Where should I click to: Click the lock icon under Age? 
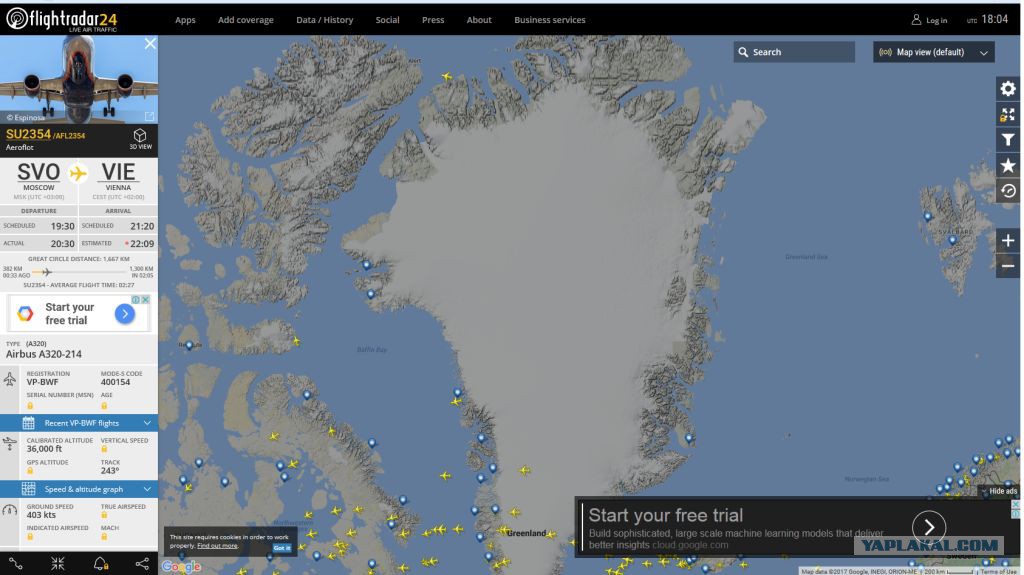tap(104, 405)
